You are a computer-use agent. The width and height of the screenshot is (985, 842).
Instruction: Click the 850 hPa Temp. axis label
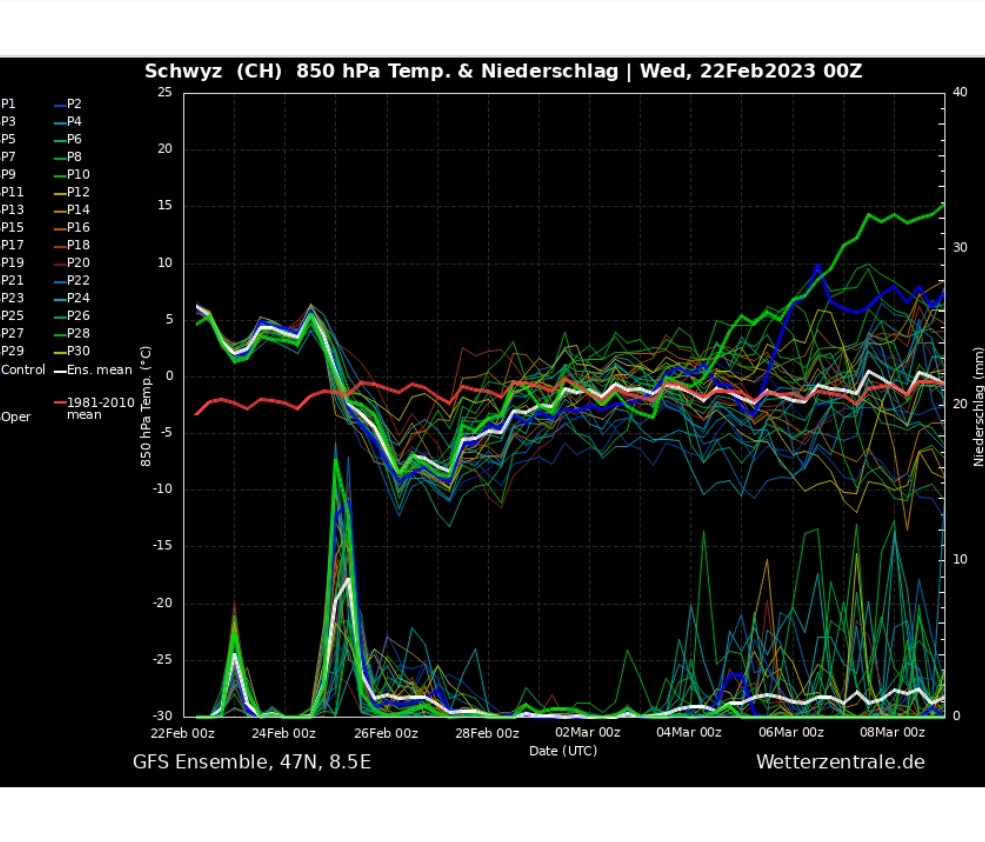[146, 406]
